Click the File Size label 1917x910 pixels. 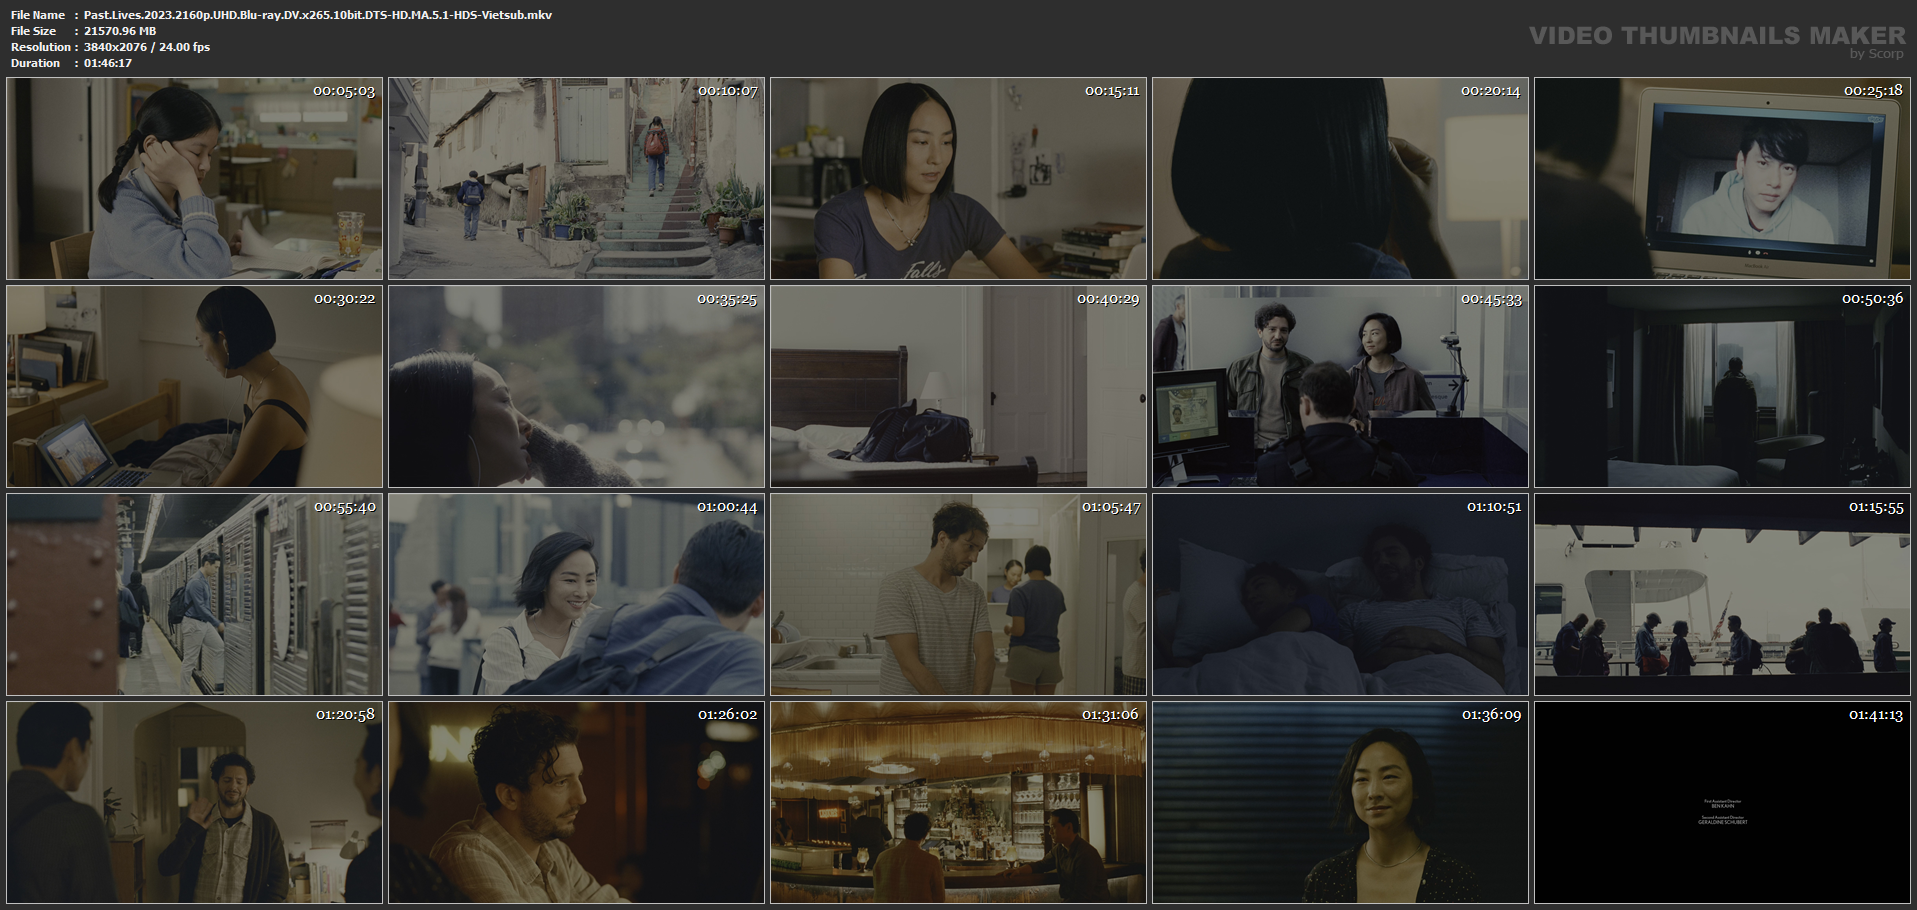[x=34, y=31]
